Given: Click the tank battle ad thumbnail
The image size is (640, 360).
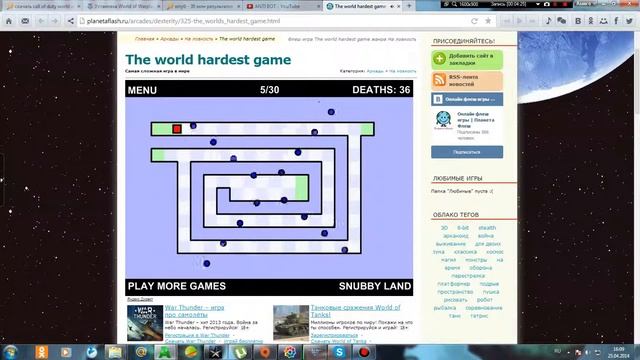Looking at the screenshot, I should [x=291, y=323].
